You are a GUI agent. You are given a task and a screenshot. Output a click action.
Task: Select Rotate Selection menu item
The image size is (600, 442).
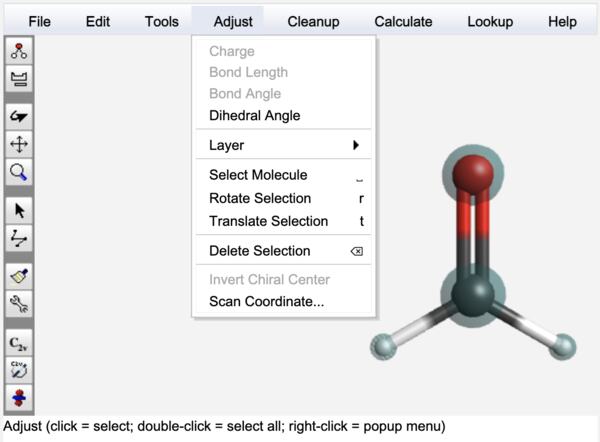[x=260, y=198]
